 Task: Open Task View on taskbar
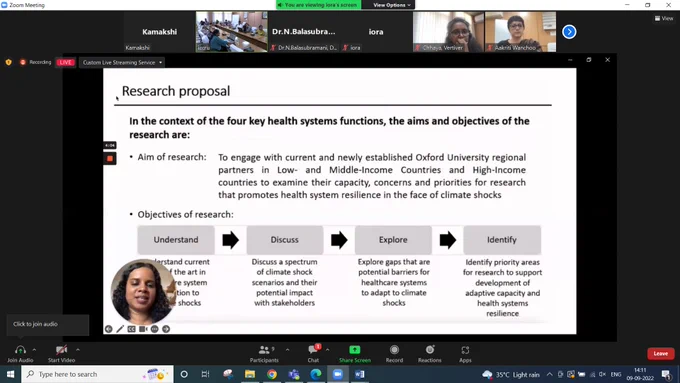206,374
